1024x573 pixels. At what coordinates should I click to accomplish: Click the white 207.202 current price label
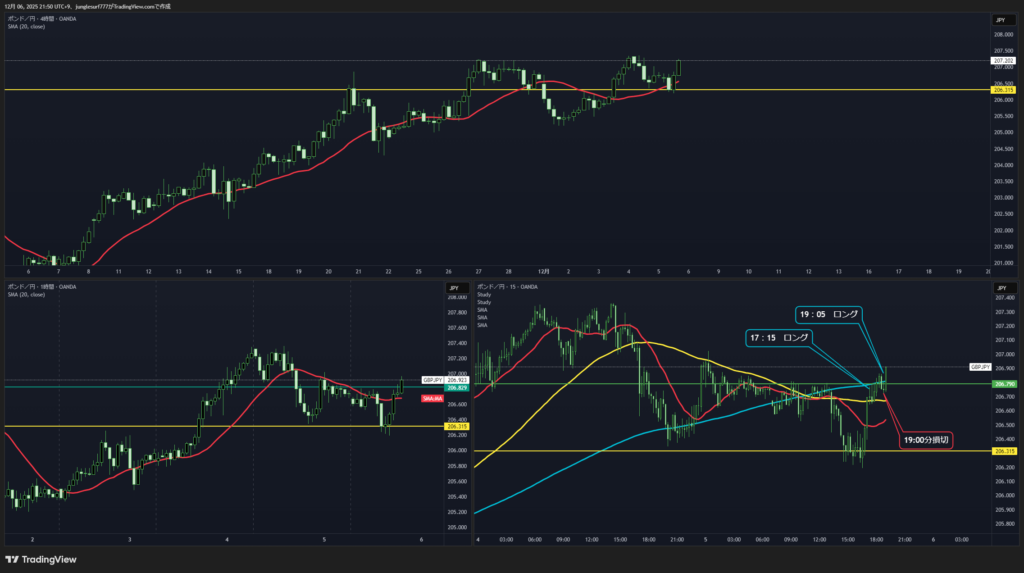click(x=1002, y=61)
